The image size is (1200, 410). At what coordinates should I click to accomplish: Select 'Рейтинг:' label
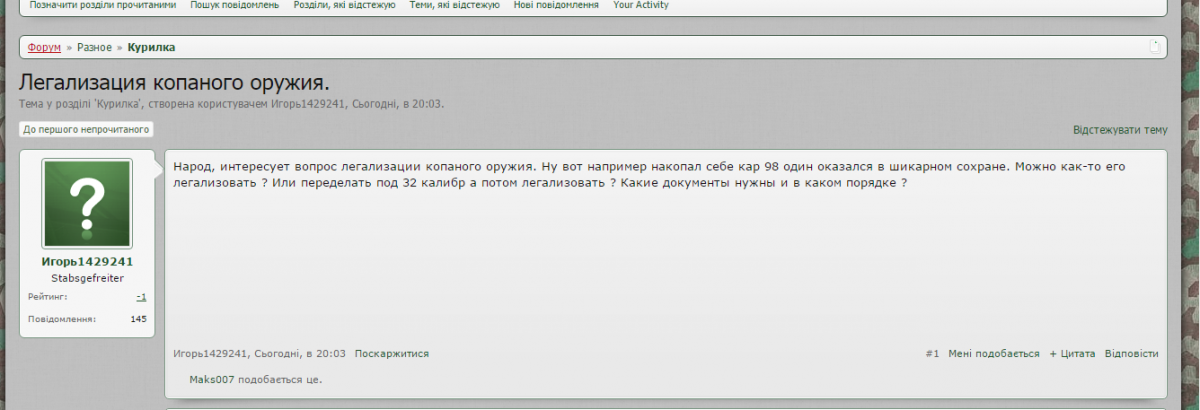pyautogui.click(x=48, y=297)
